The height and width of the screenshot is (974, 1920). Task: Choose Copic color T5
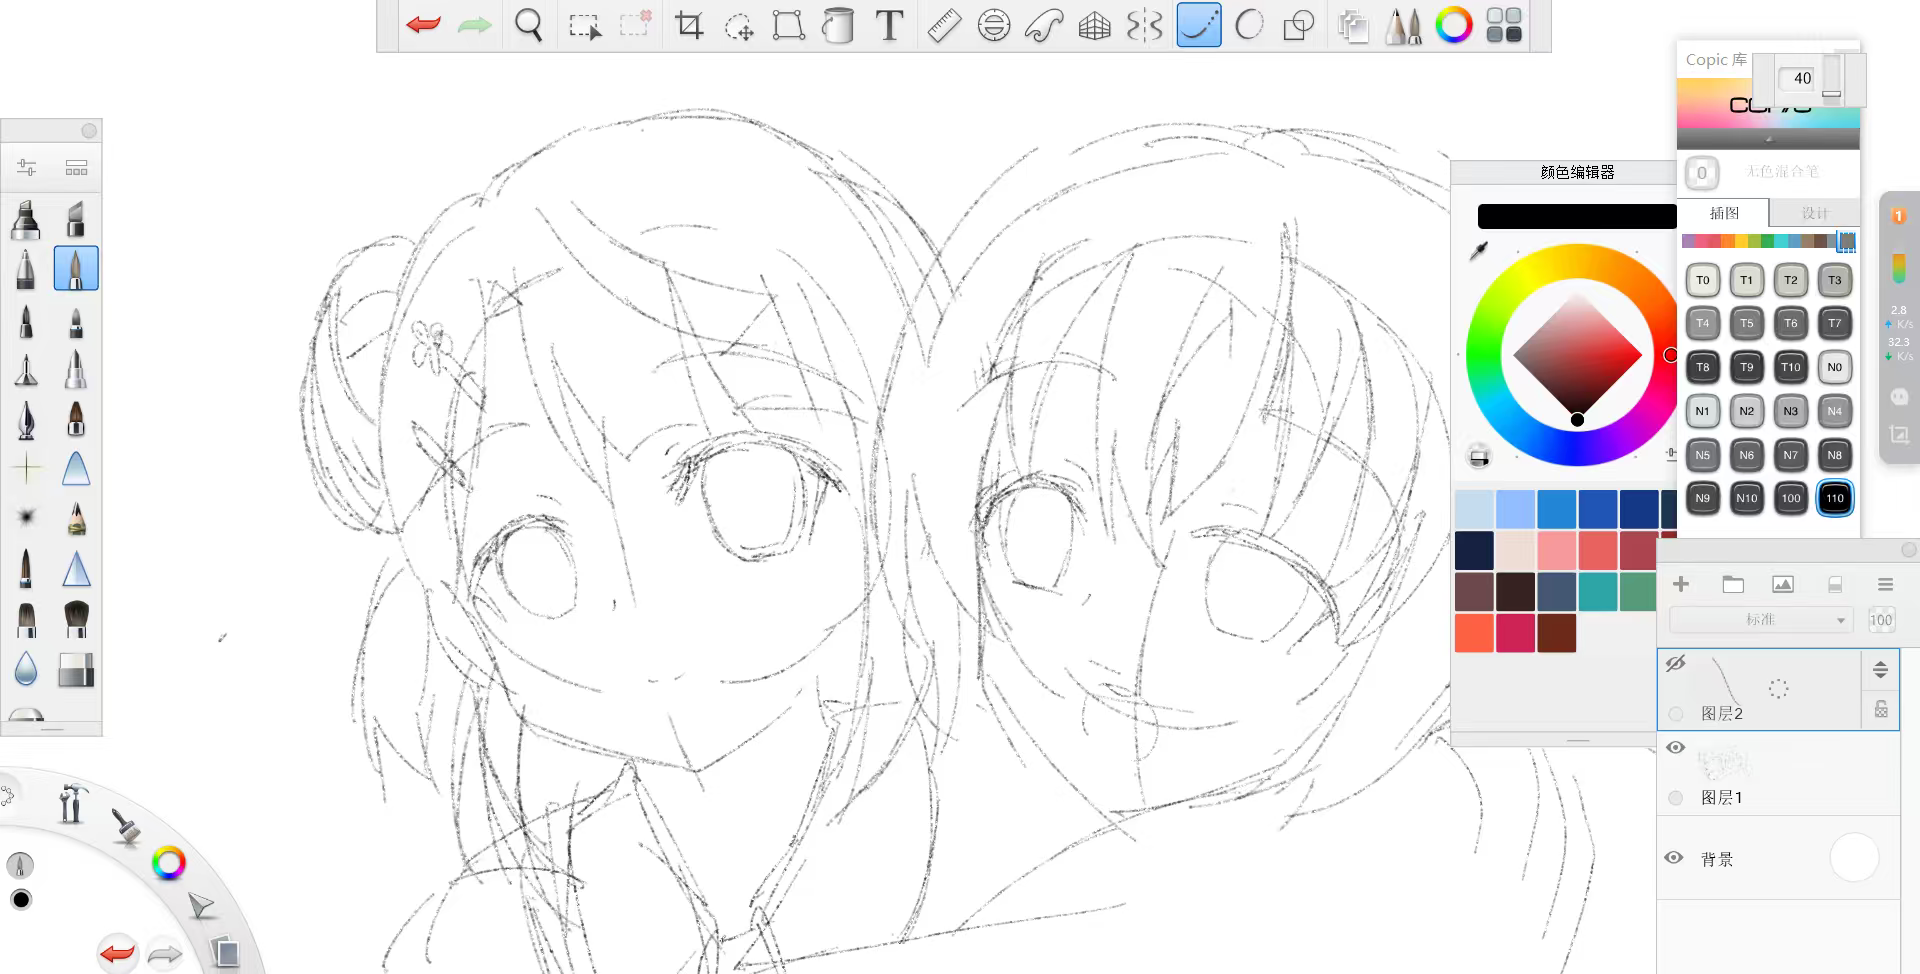(1746, 323)
